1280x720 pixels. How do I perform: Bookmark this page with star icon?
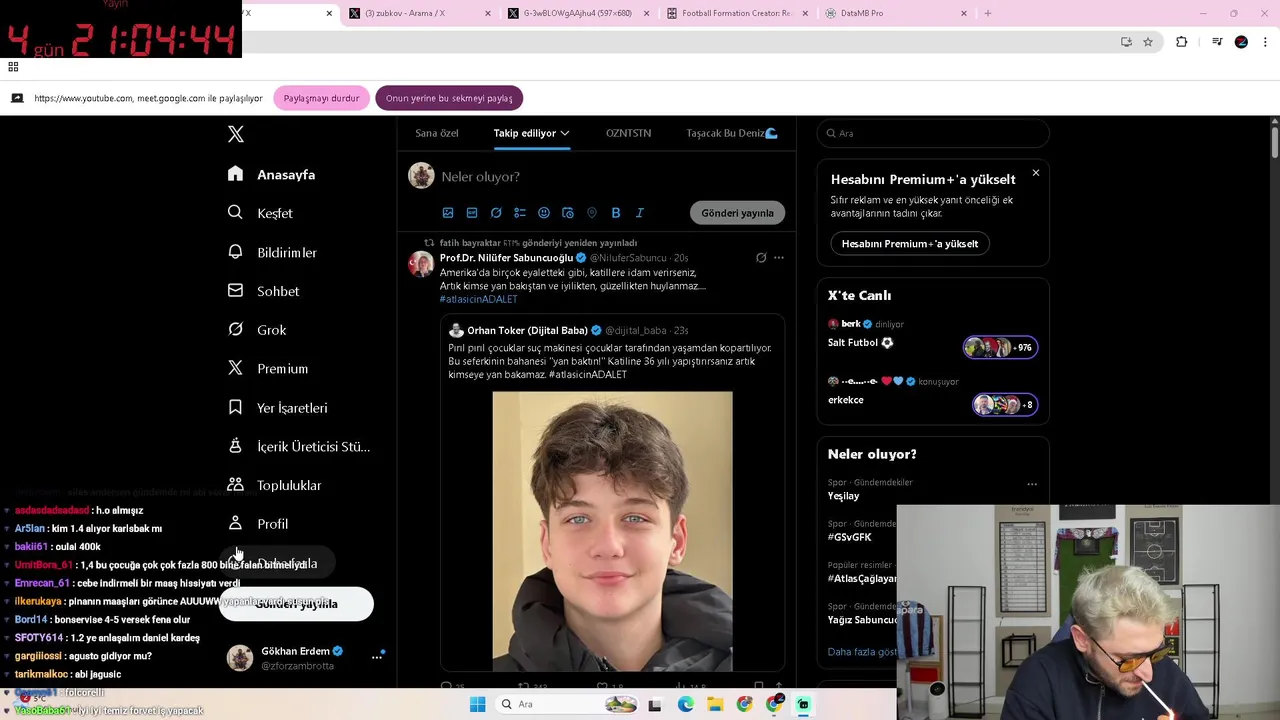1148,42
